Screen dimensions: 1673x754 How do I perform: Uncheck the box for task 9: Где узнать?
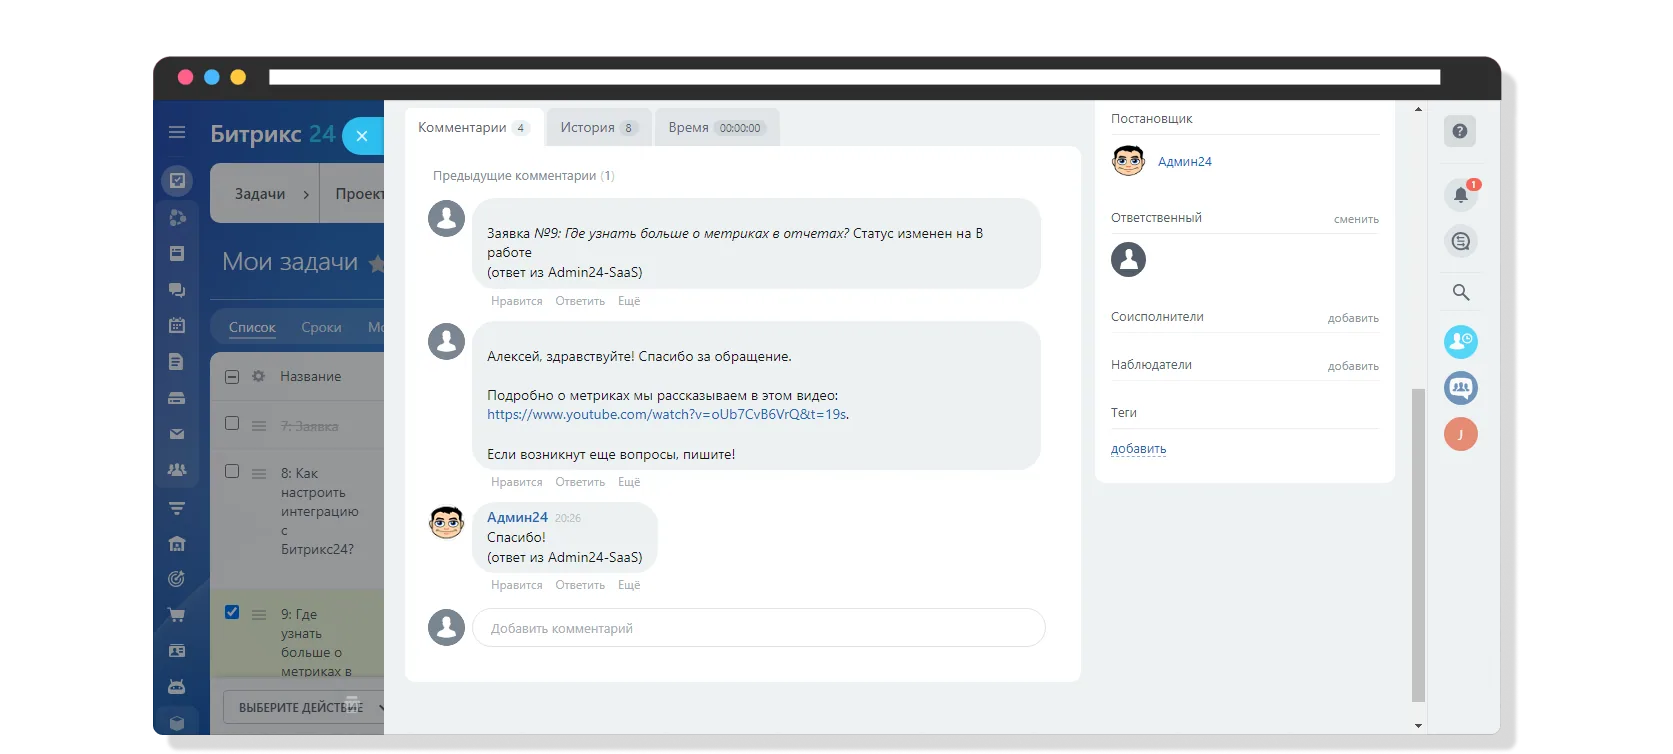pyautogui.click(x=232, y=612)
